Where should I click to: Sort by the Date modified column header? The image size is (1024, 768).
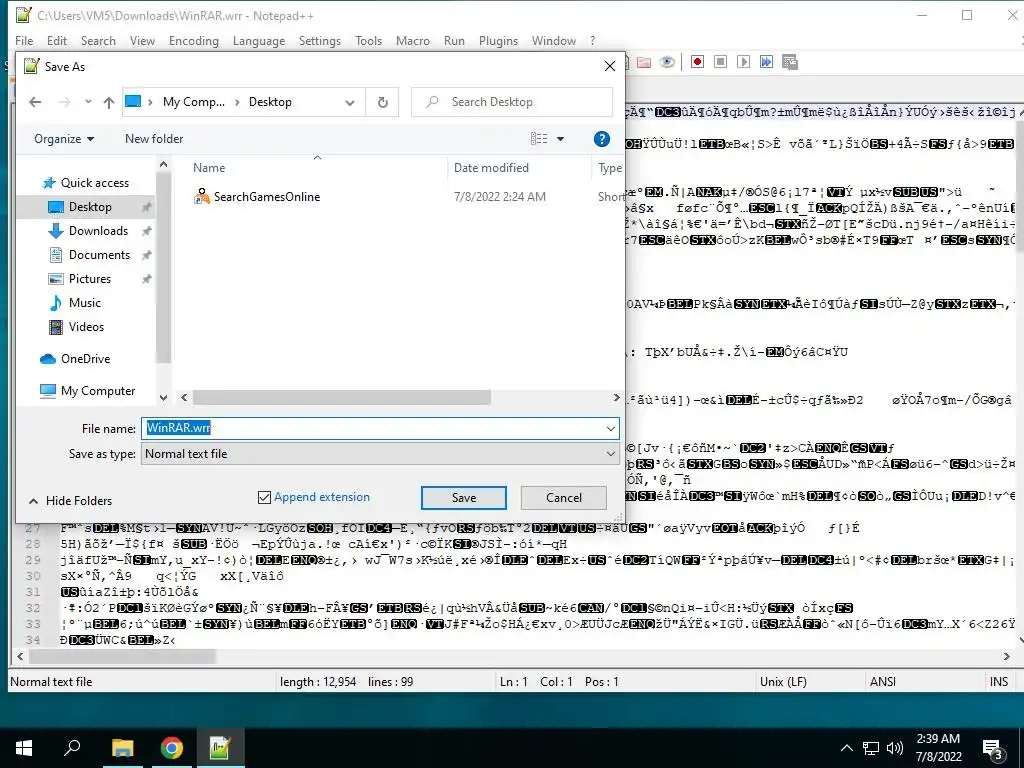(491, 168)
